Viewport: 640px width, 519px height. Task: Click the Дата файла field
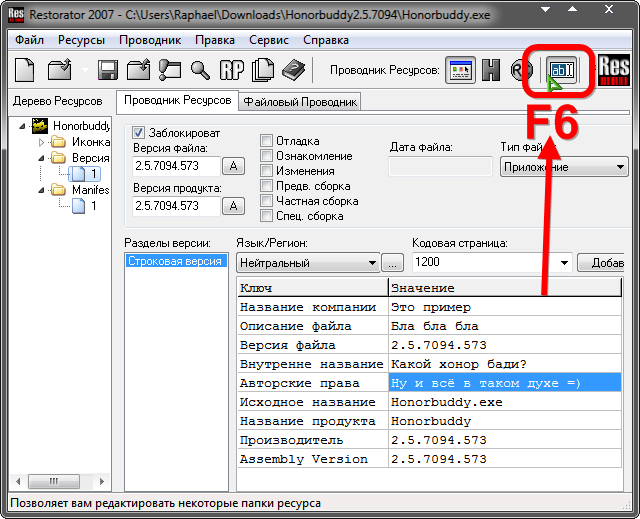[440, 167]
